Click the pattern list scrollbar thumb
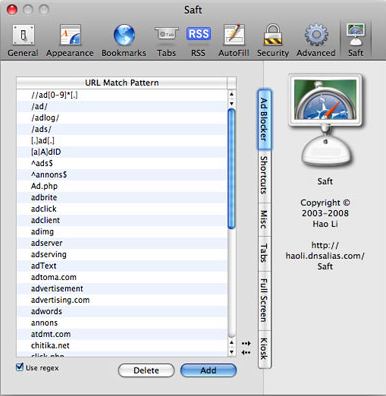The width and height of the screenshot is (386, 396). click(231, 169)
